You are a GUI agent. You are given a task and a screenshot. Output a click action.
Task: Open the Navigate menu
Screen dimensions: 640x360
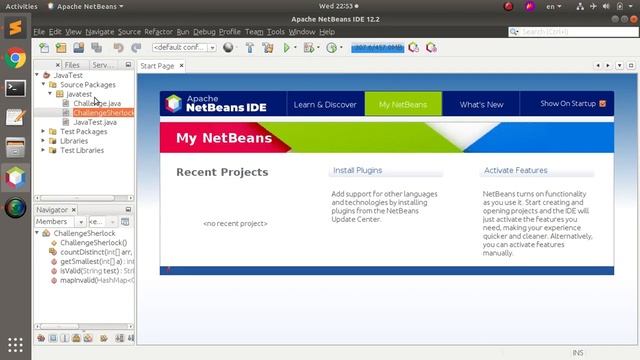click(100, 32)
